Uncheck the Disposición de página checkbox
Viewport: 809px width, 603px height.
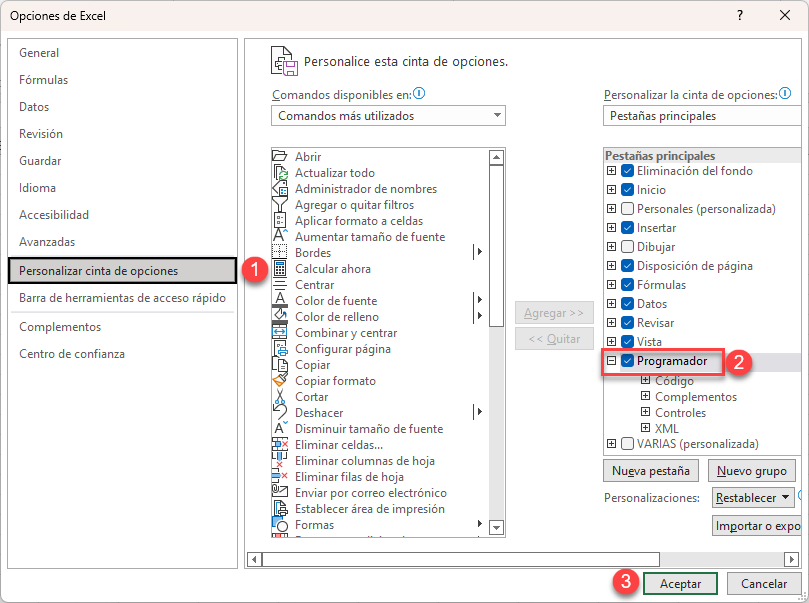pyautogui.click(x=627, y=266)
